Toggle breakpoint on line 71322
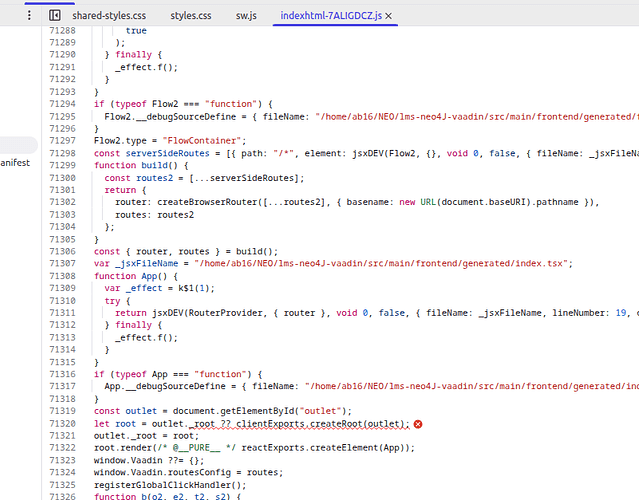639x500 pixels. 67,448
